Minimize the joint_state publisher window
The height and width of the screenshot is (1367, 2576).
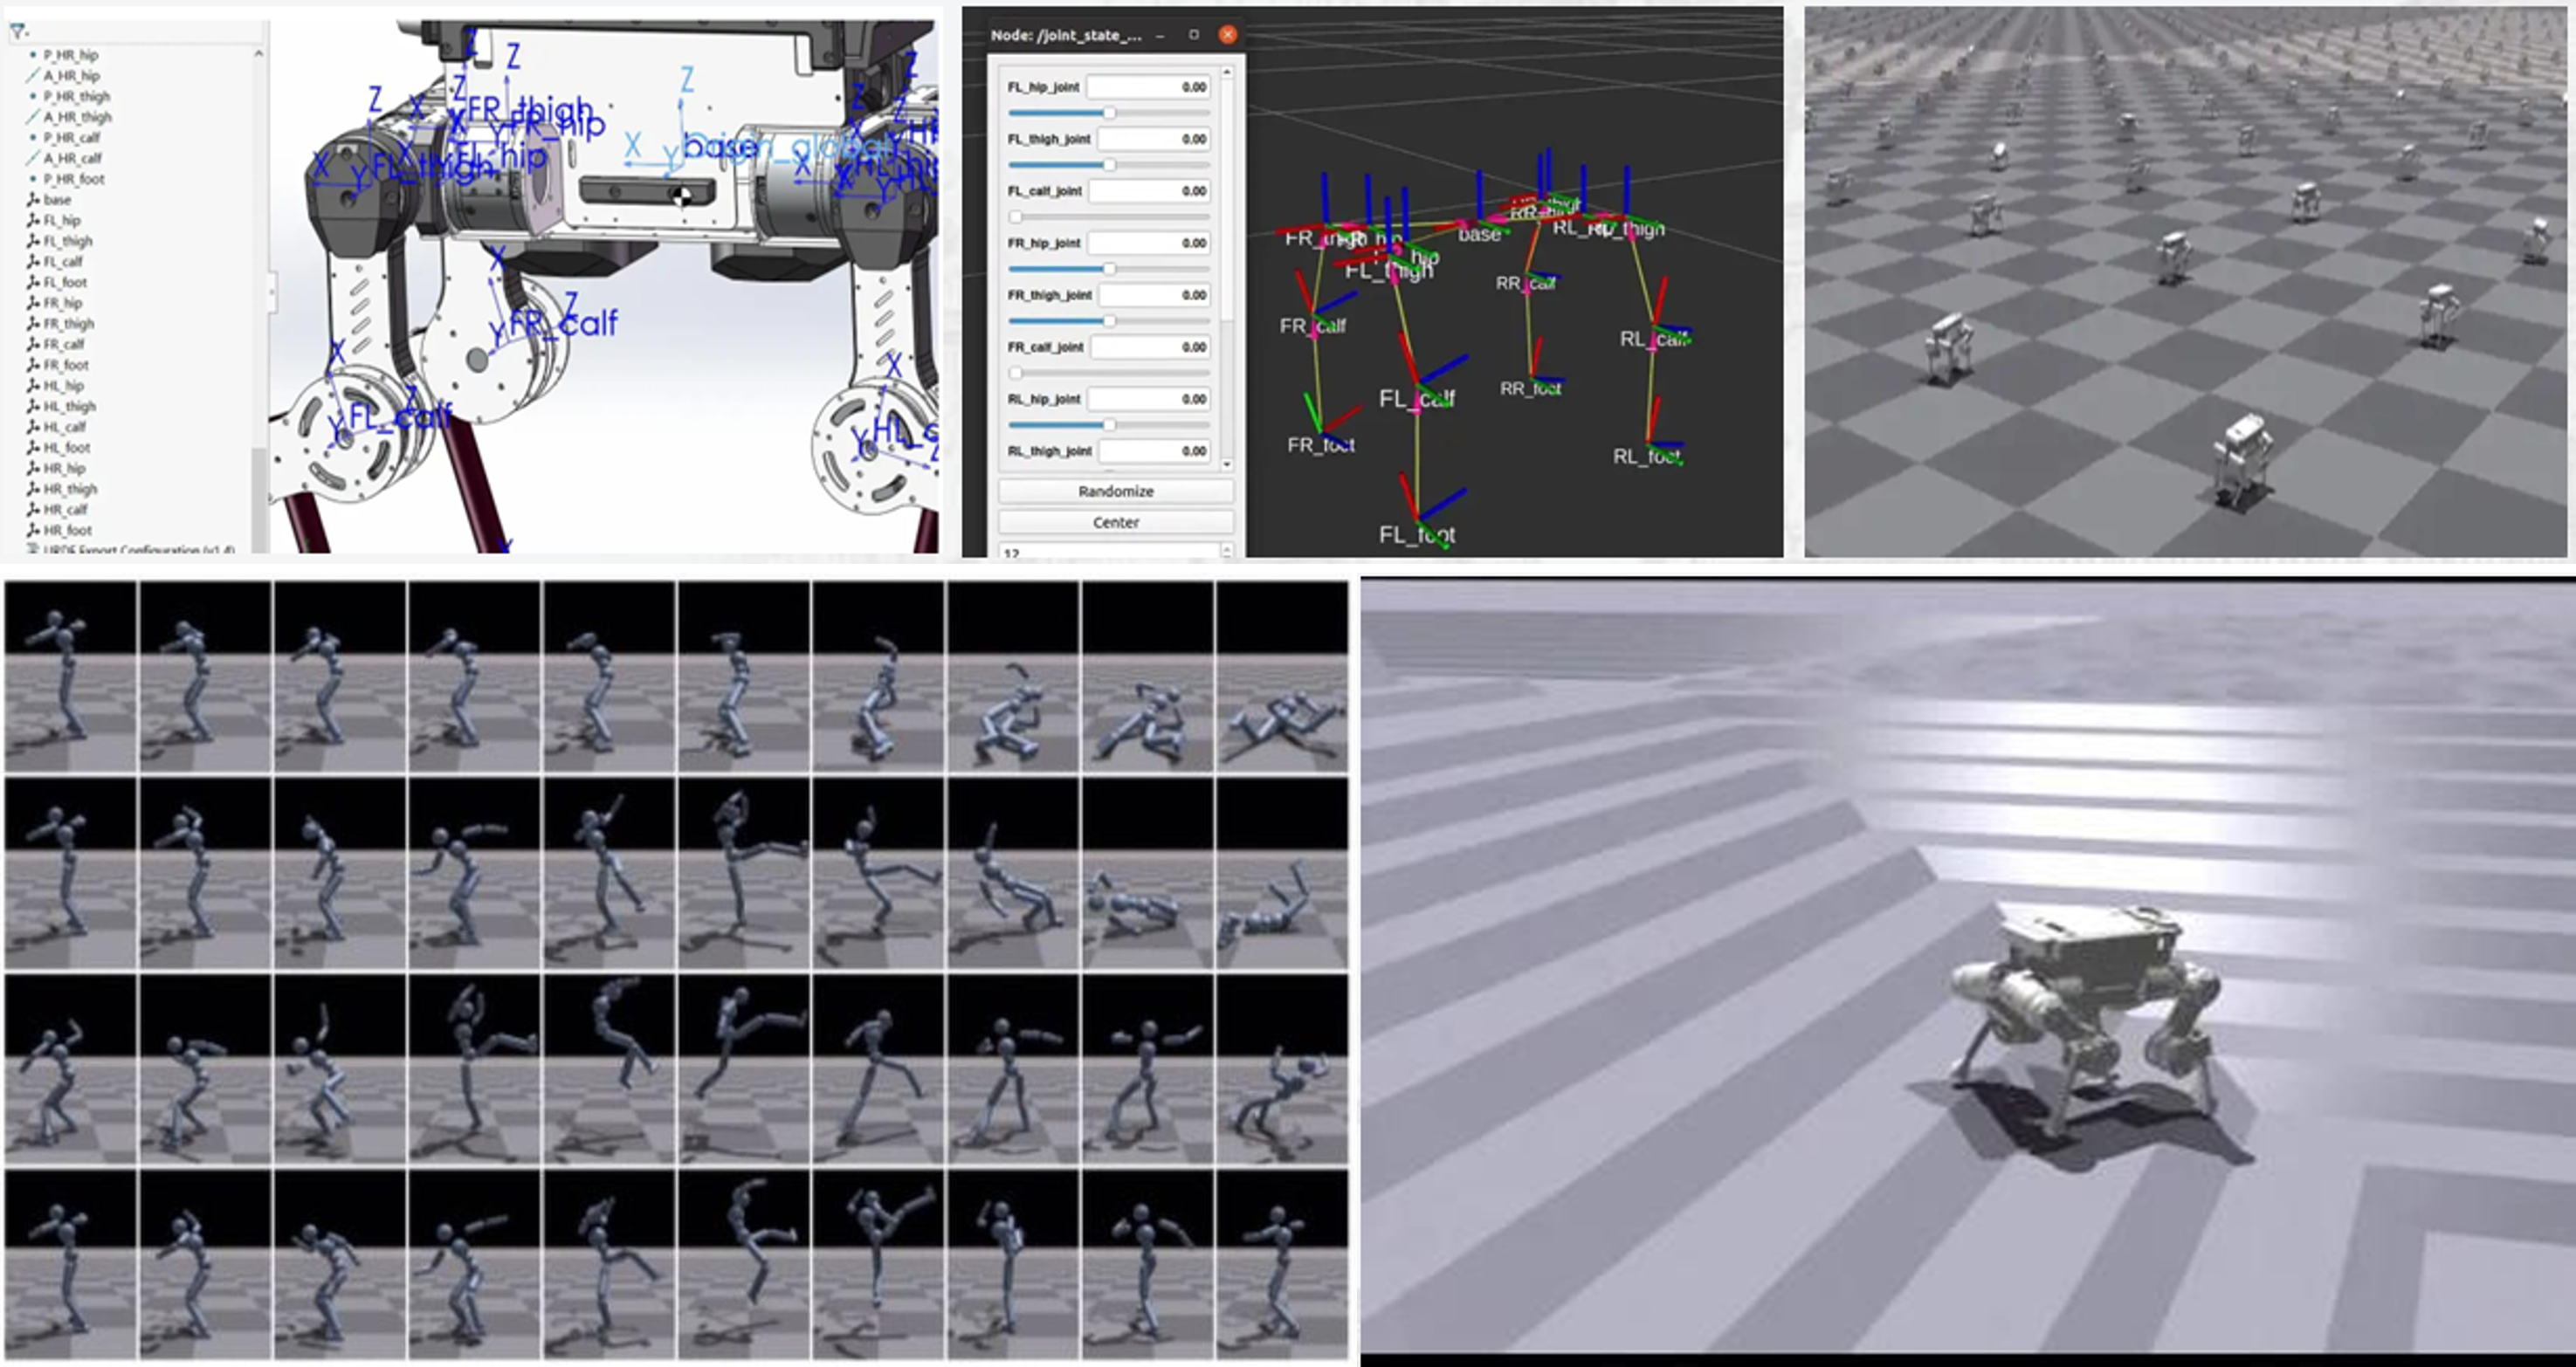(x=1160, y=35)
